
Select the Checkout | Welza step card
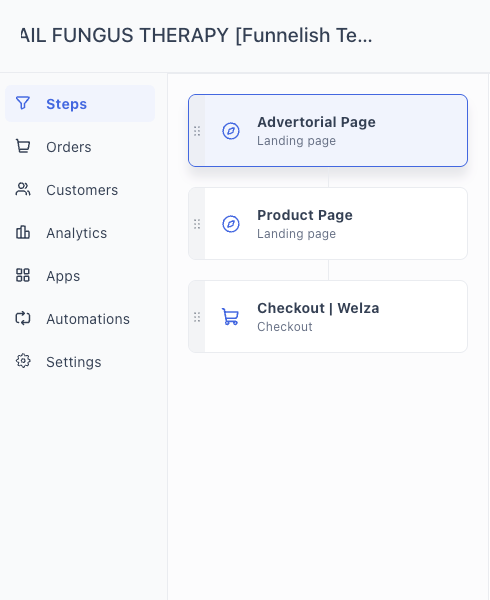[x=328, y=316]
